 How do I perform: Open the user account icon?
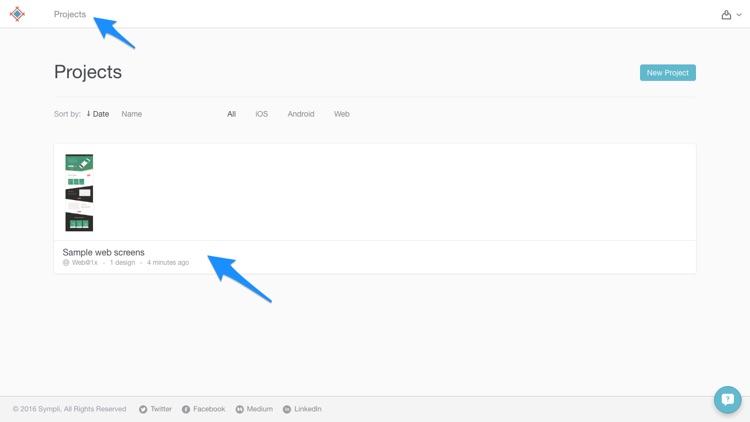point(726,15)
